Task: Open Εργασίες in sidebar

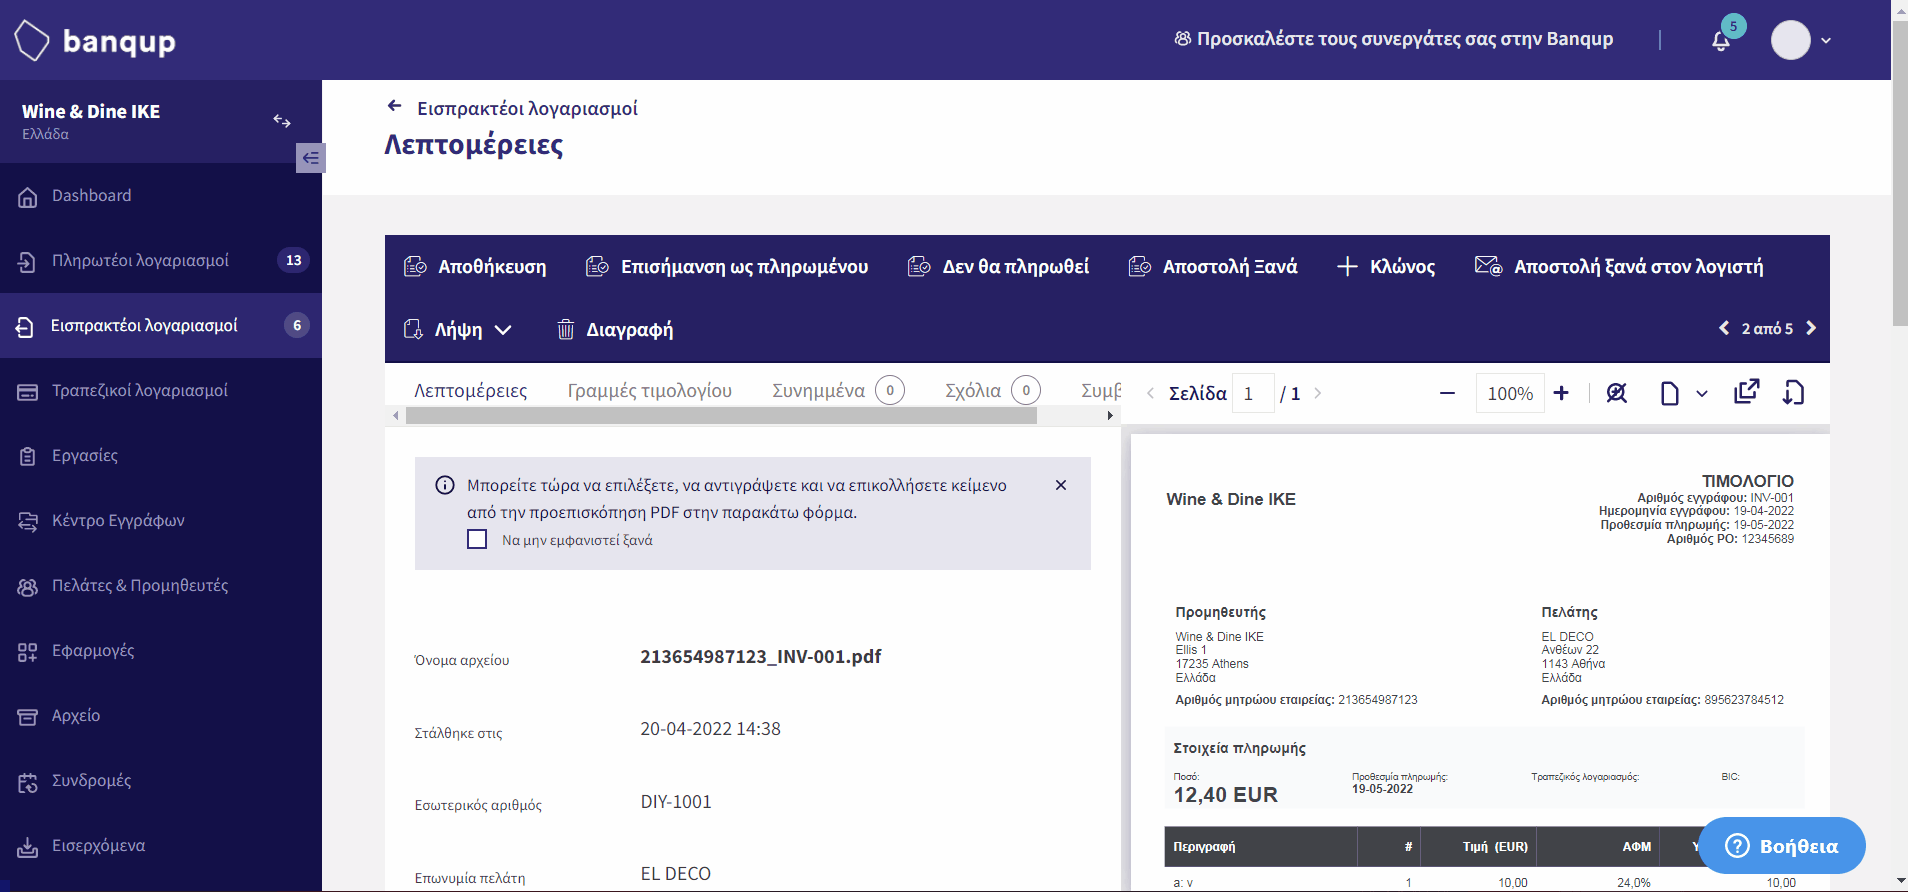Action: tap(161, 456)
